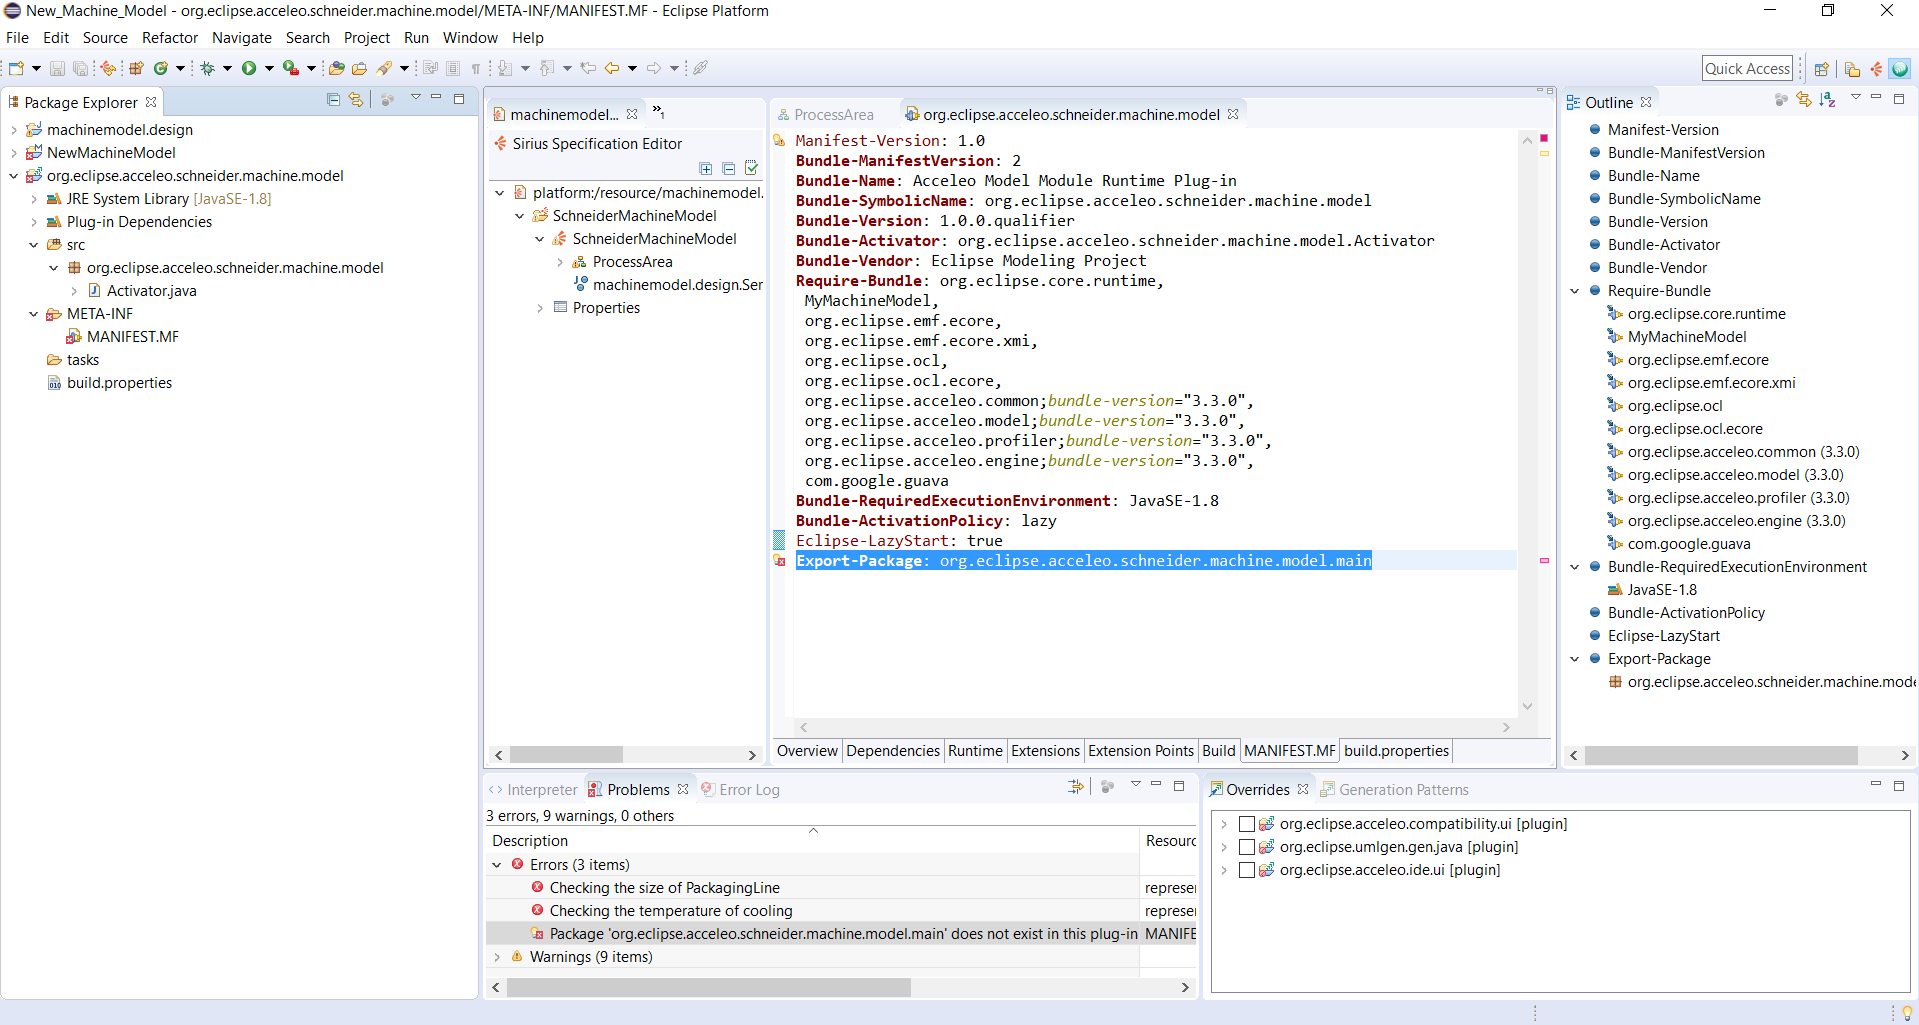The image size is (1919, 1025).
Task: Click the Open Type toolbar icon
Action: coord(337,68)
